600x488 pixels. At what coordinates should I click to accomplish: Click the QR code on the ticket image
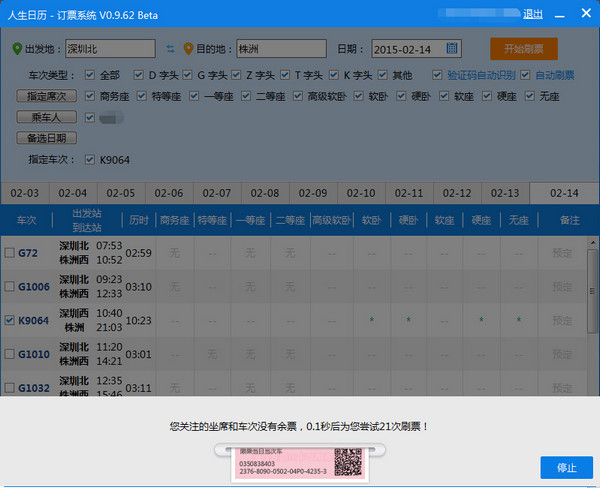(x=348, y=462)
